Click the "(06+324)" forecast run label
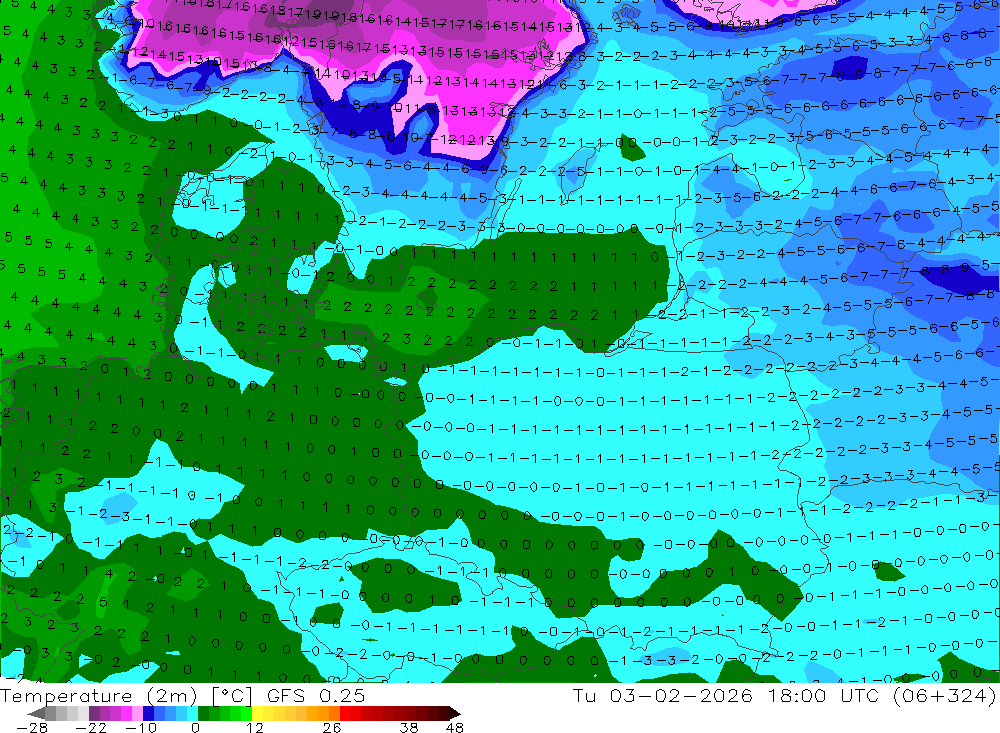Image resolution: width=1000 pixels, height=733 pixels. coord(944,695)
